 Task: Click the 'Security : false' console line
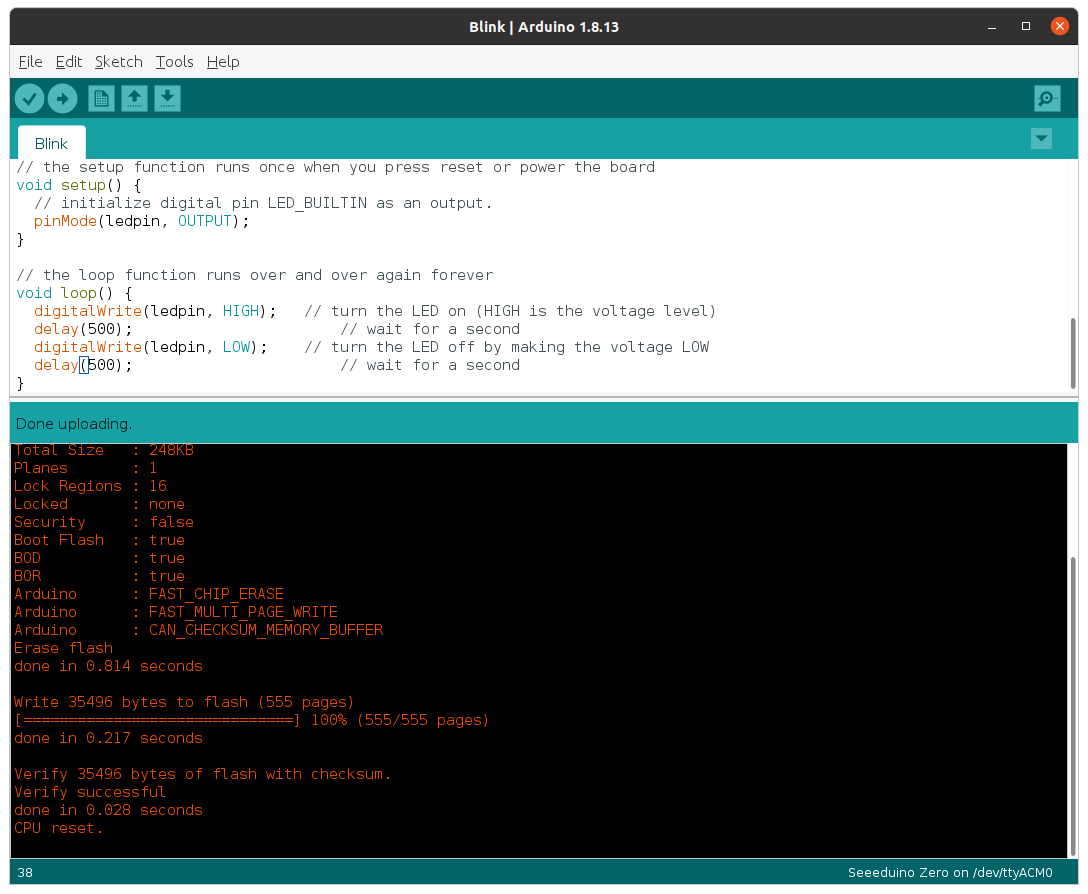click(x=103, y=522)
